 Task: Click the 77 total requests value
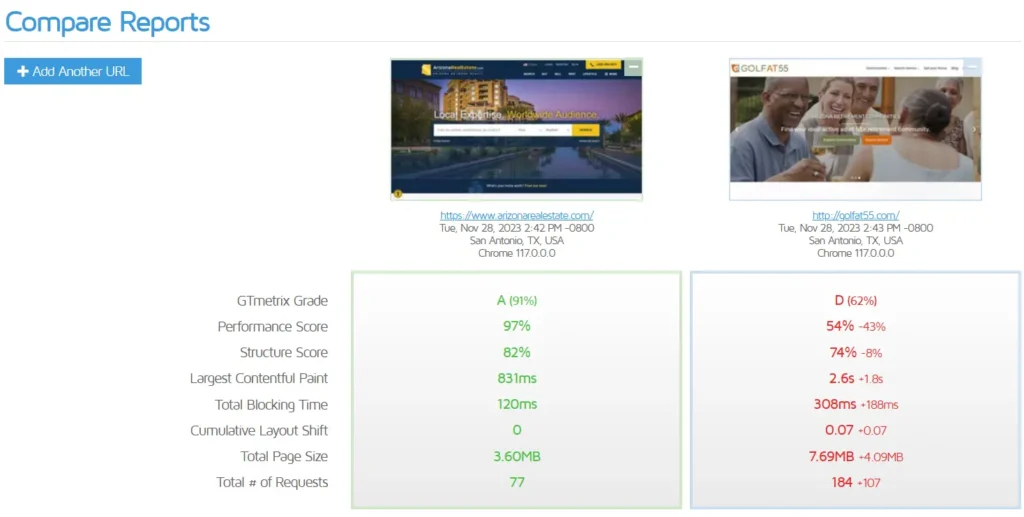pos(517,482)
